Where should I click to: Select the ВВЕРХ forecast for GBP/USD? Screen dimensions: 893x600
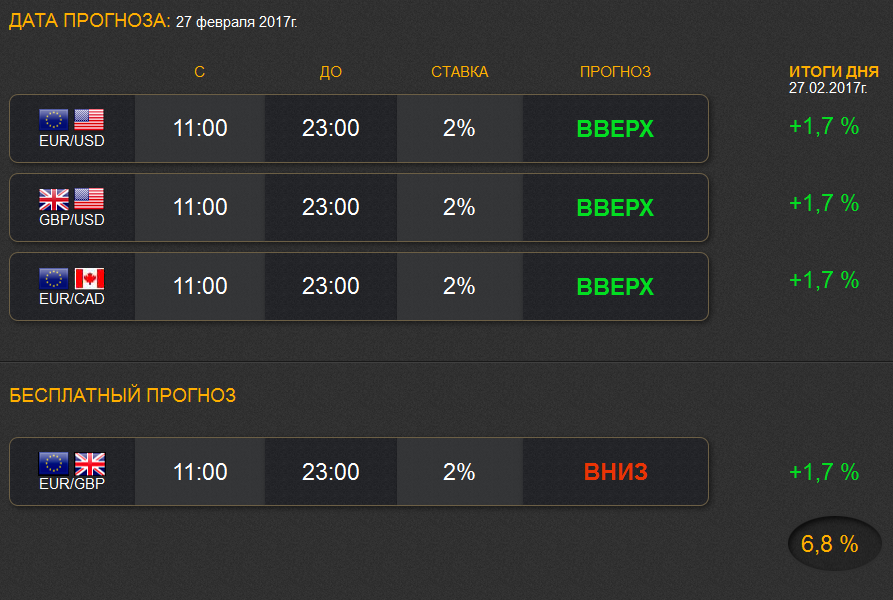tap(615, 208)
